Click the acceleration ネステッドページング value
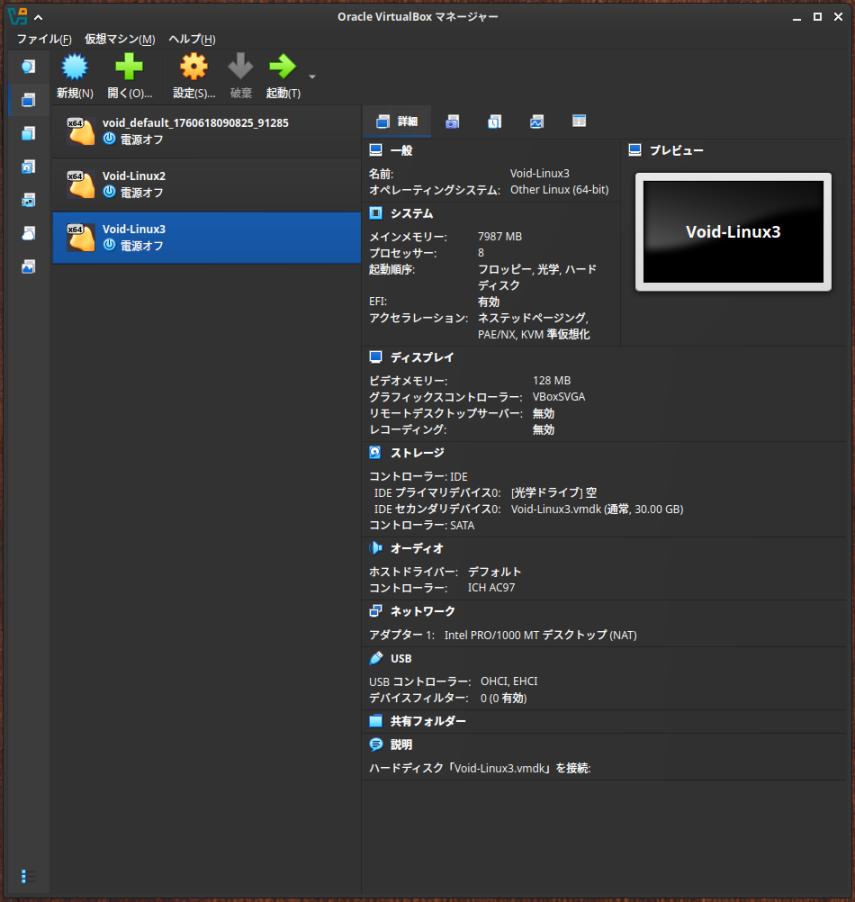This screenshot has width=855, height=902. [533, 326]
